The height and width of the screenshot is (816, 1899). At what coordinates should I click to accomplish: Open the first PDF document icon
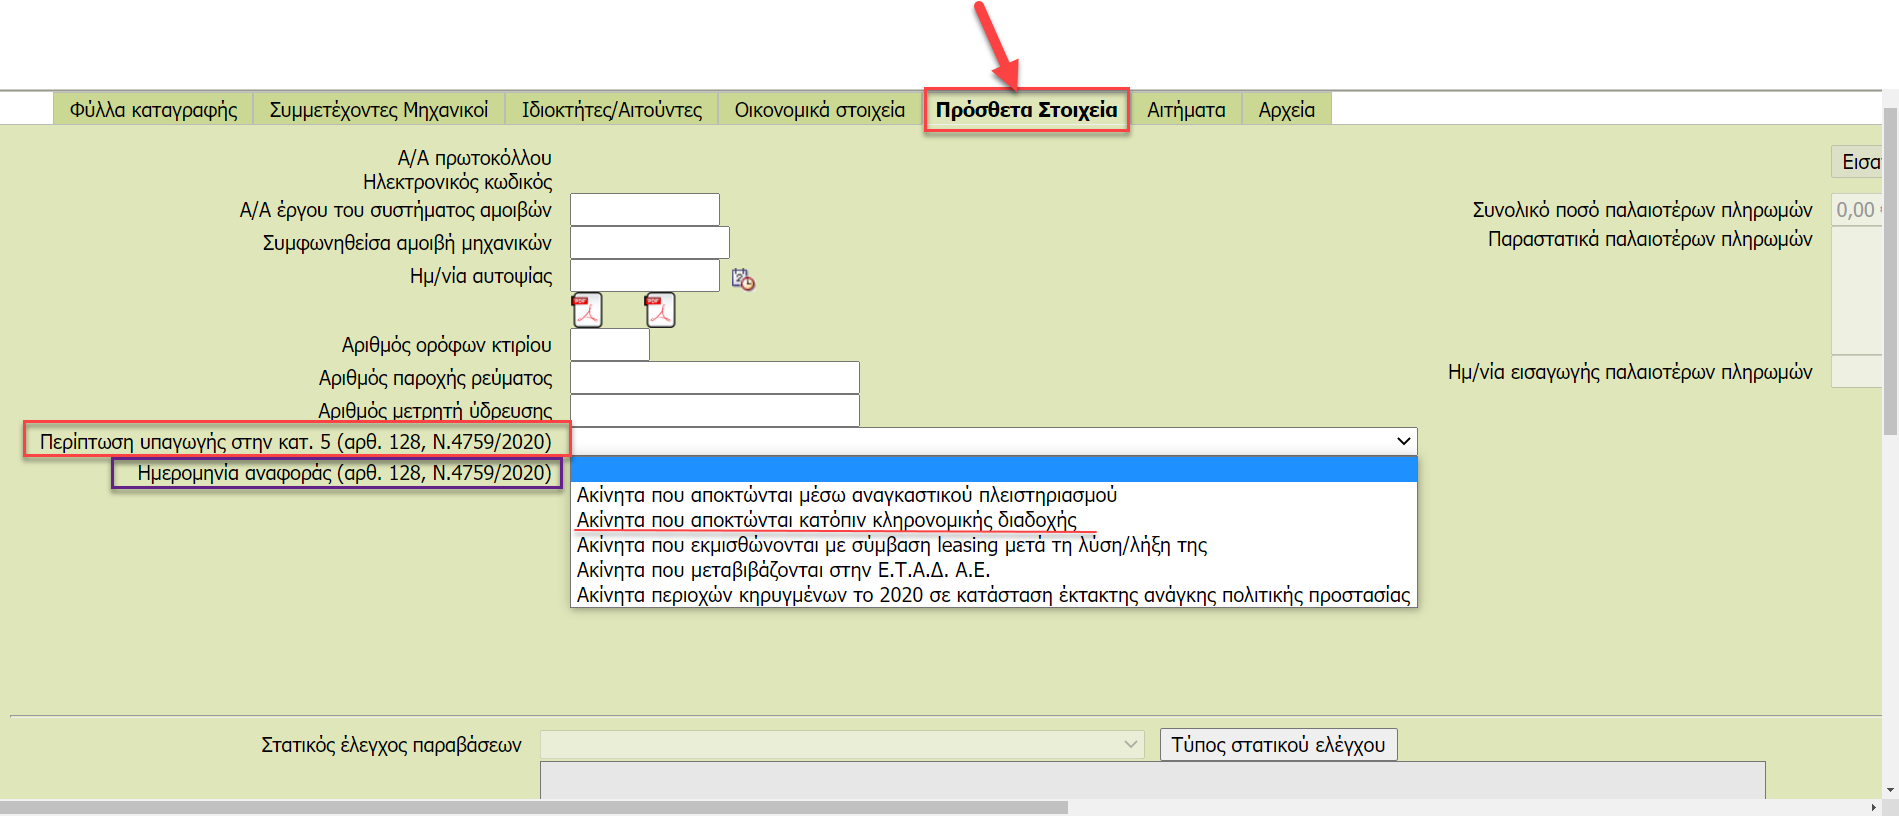point(587,310)
